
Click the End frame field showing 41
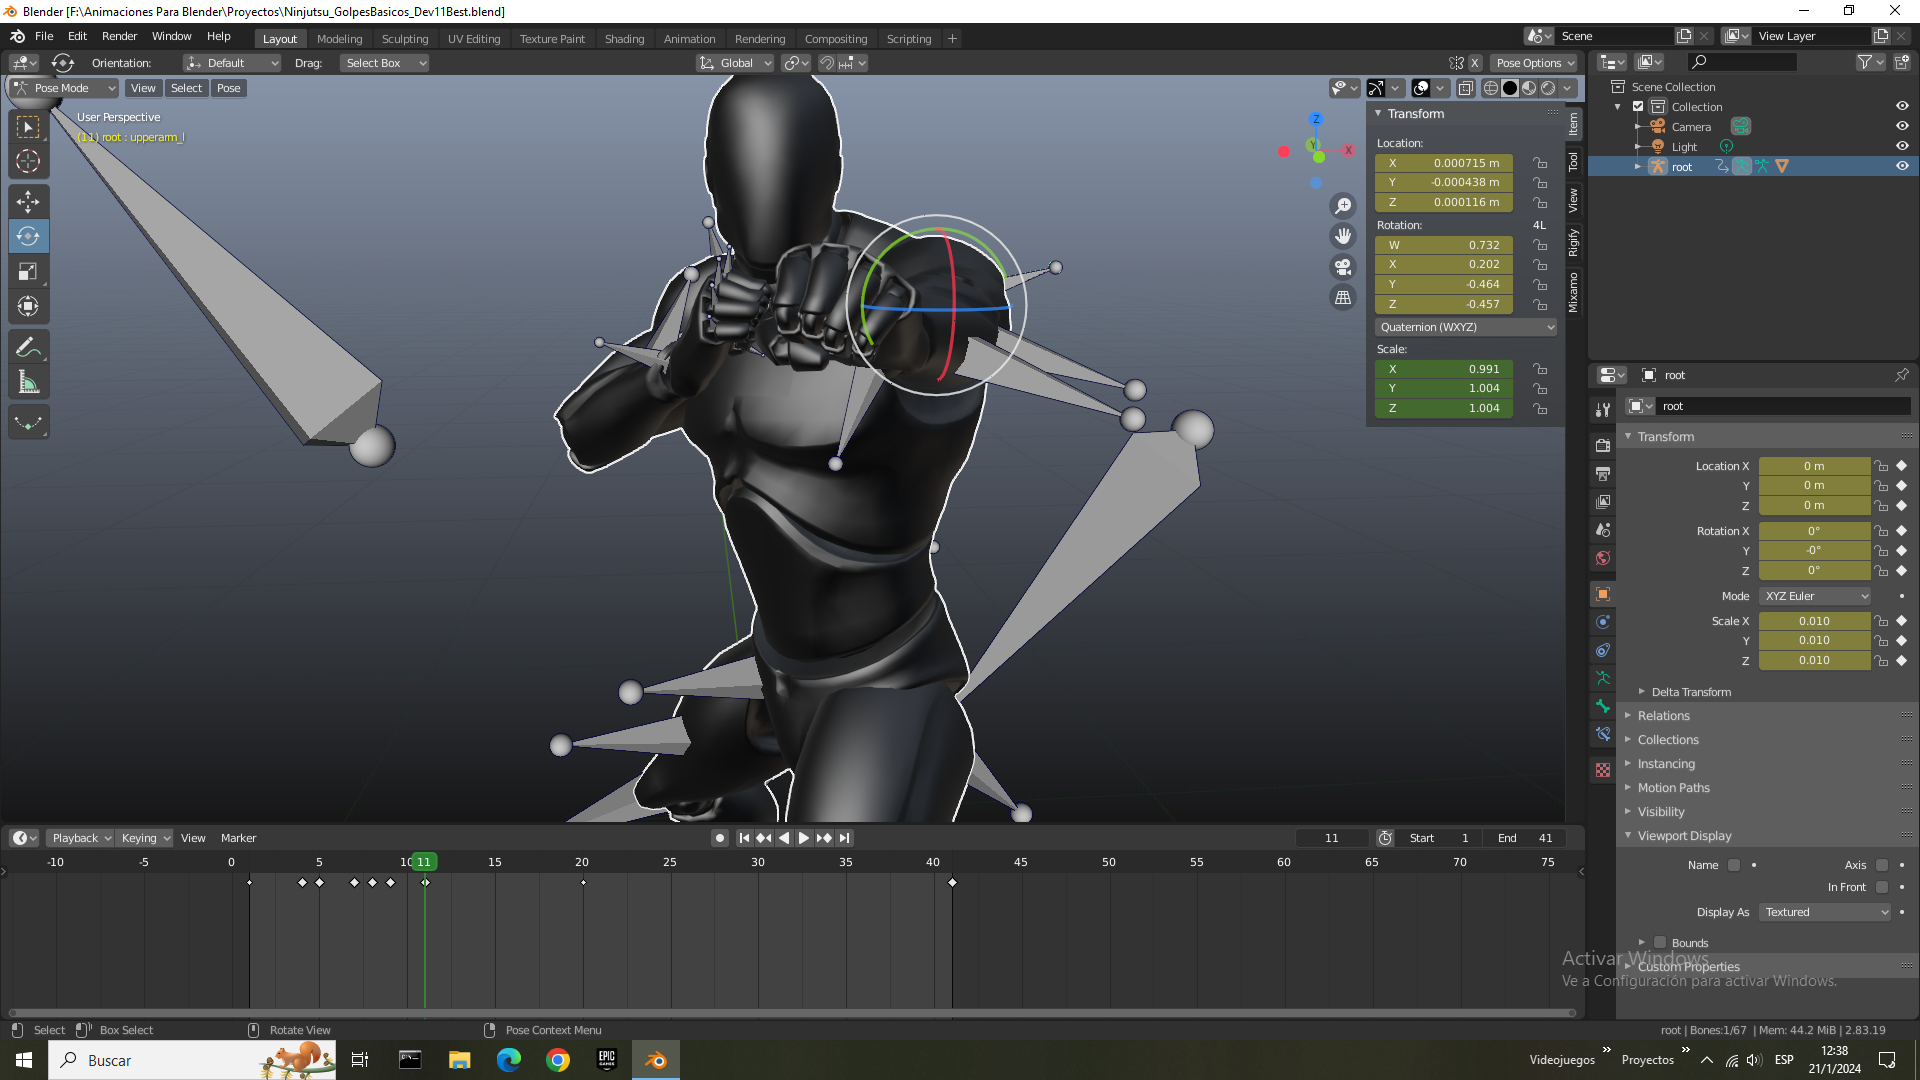tap(1525, 838)
